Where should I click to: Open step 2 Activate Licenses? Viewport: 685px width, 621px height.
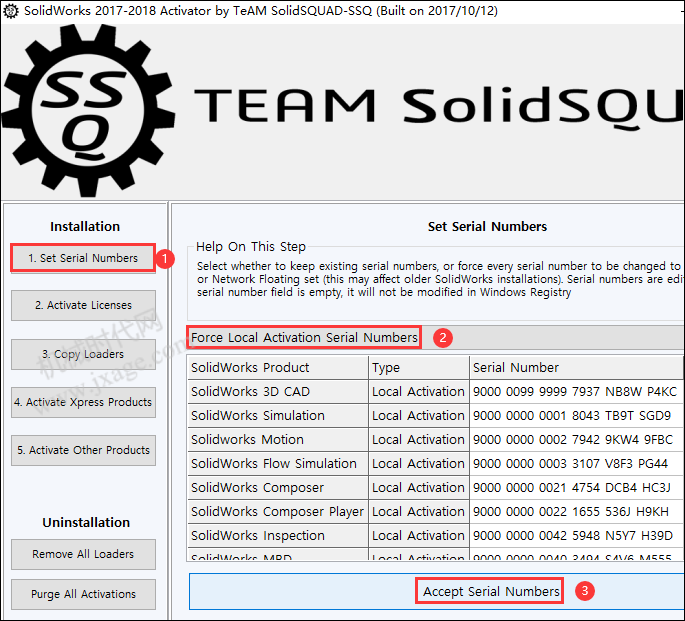click(x=83, y=305)
